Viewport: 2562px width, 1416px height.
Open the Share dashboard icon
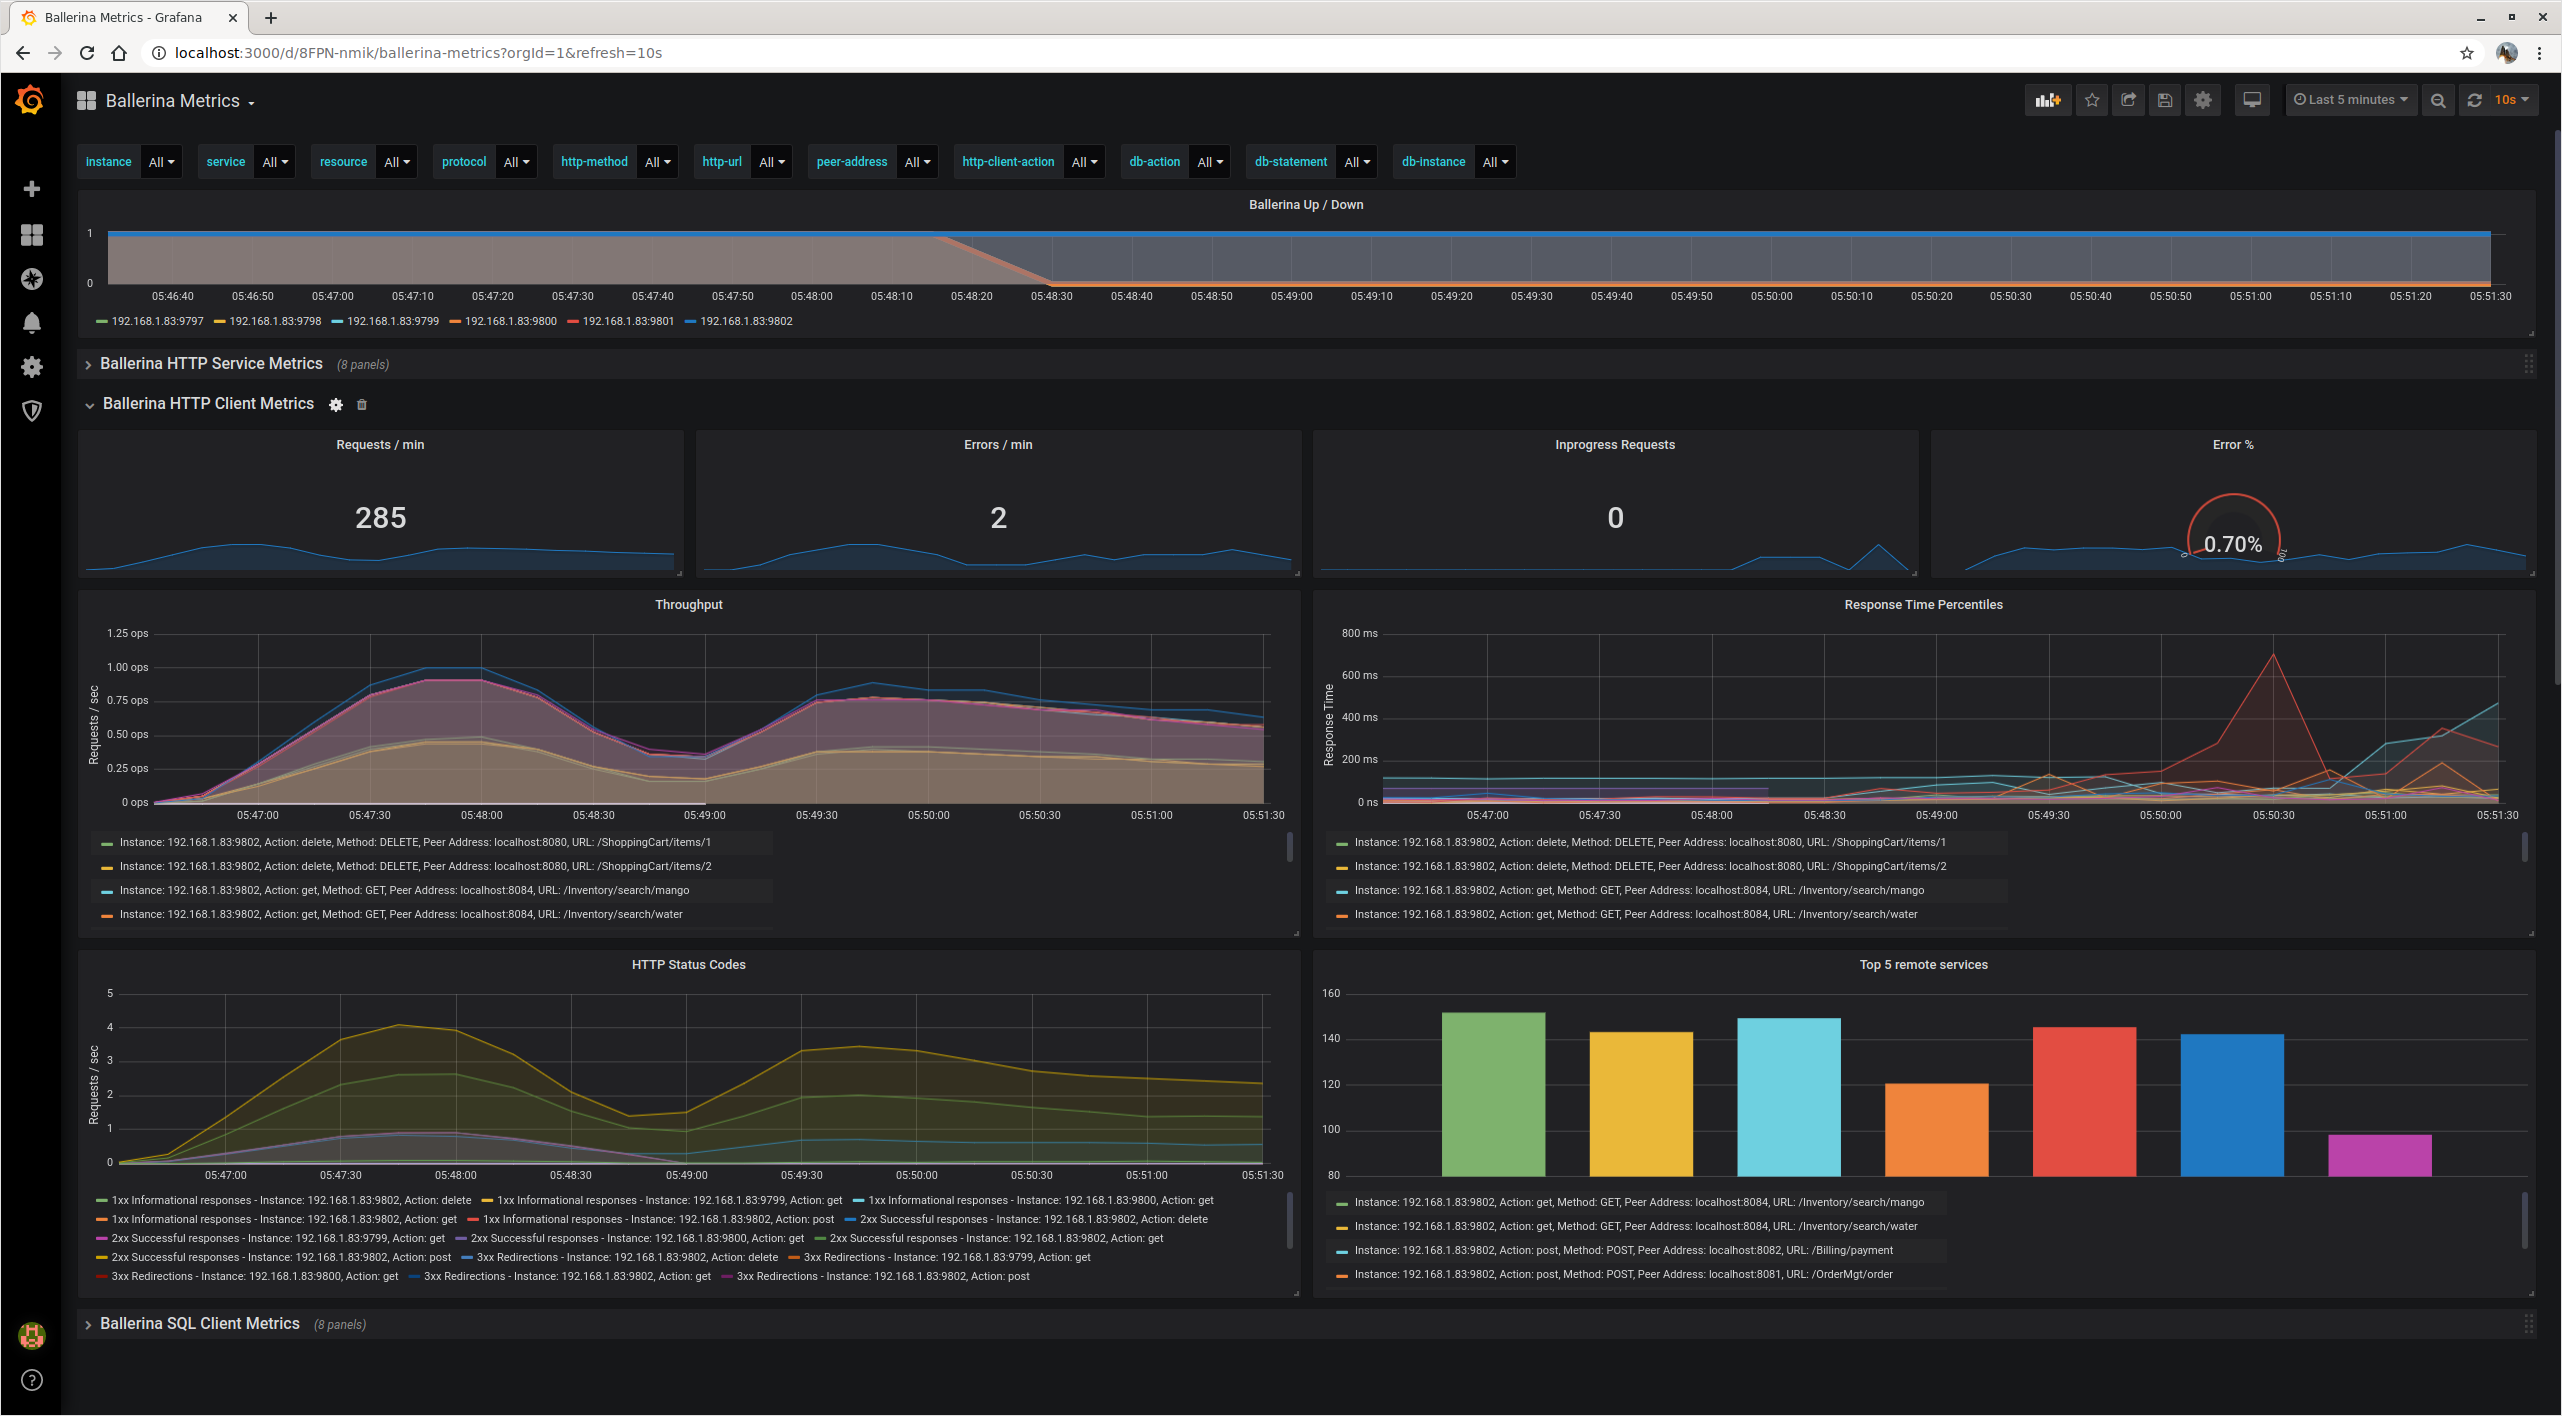(2128, 100)
